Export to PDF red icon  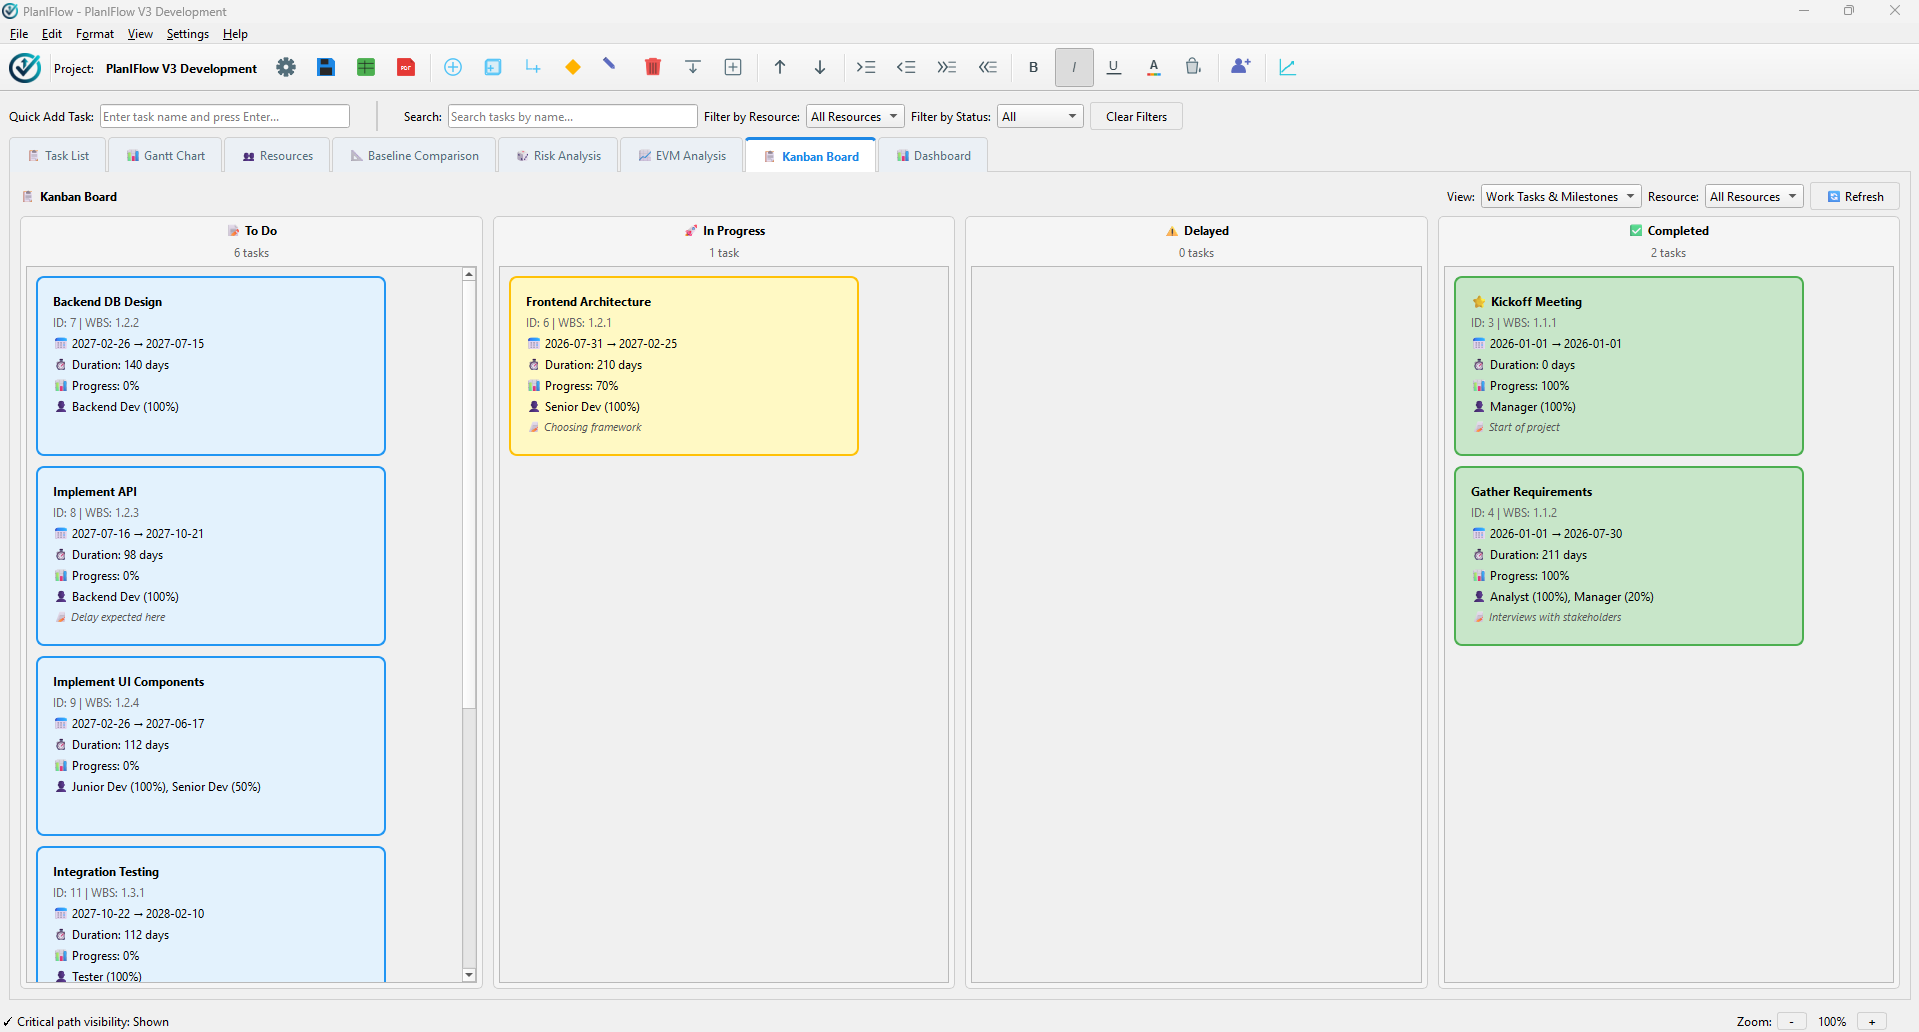click(x=406, y=67)
